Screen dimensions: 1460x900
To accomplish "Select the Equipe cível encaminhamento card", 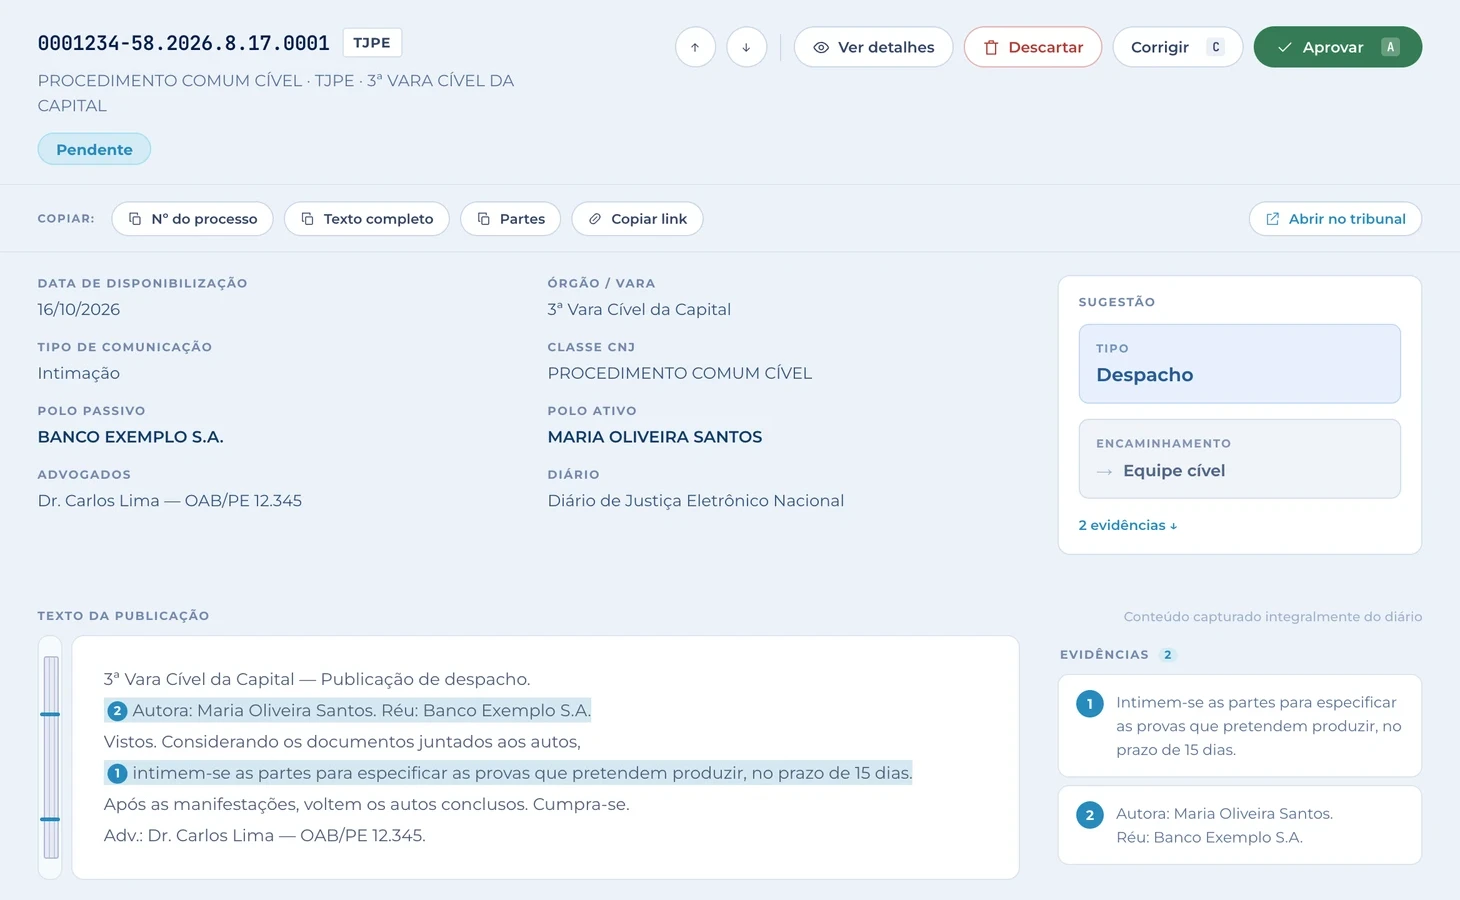I will coord(1239,459).
